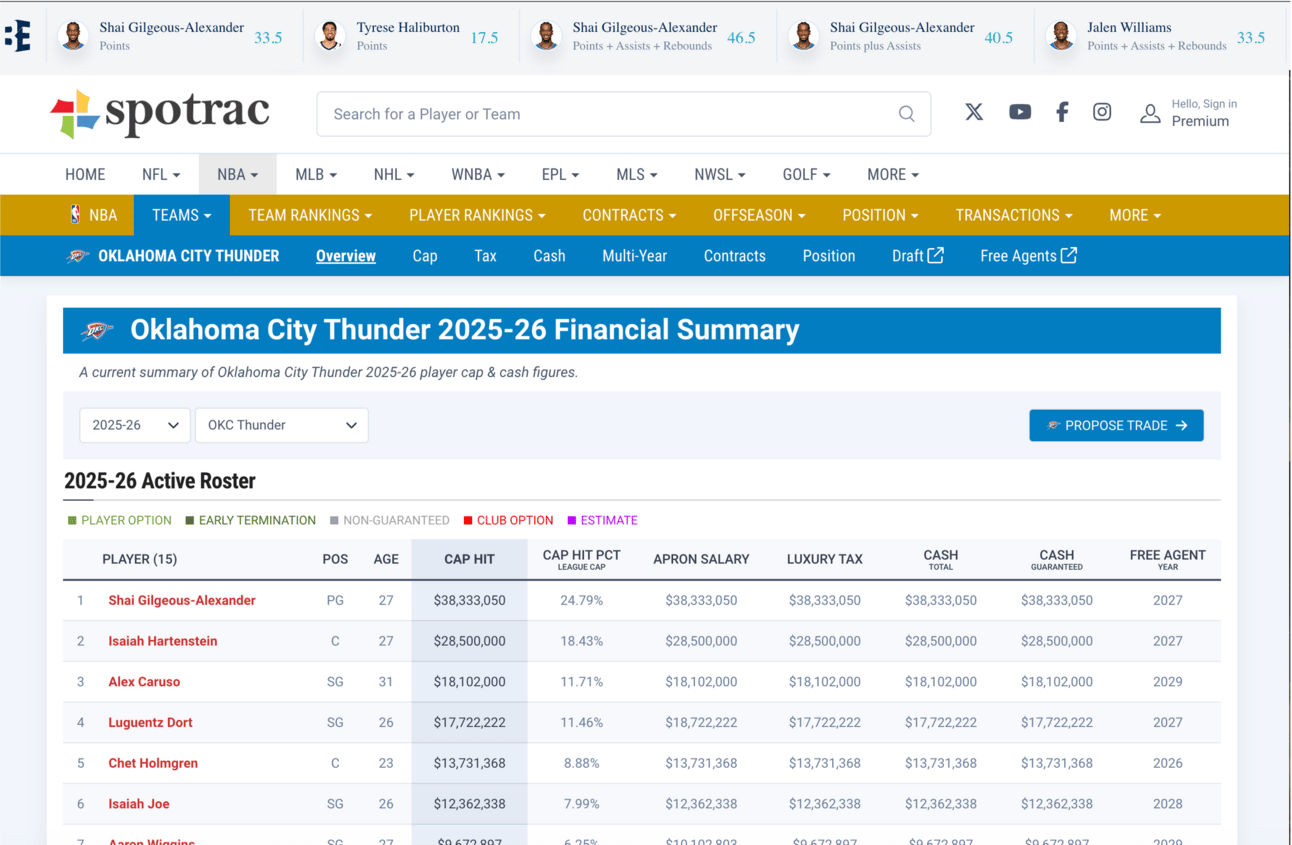This screenshot has width=1292, height=845.
Task: Click the search magnifier icon
Action: coord(906,114)
